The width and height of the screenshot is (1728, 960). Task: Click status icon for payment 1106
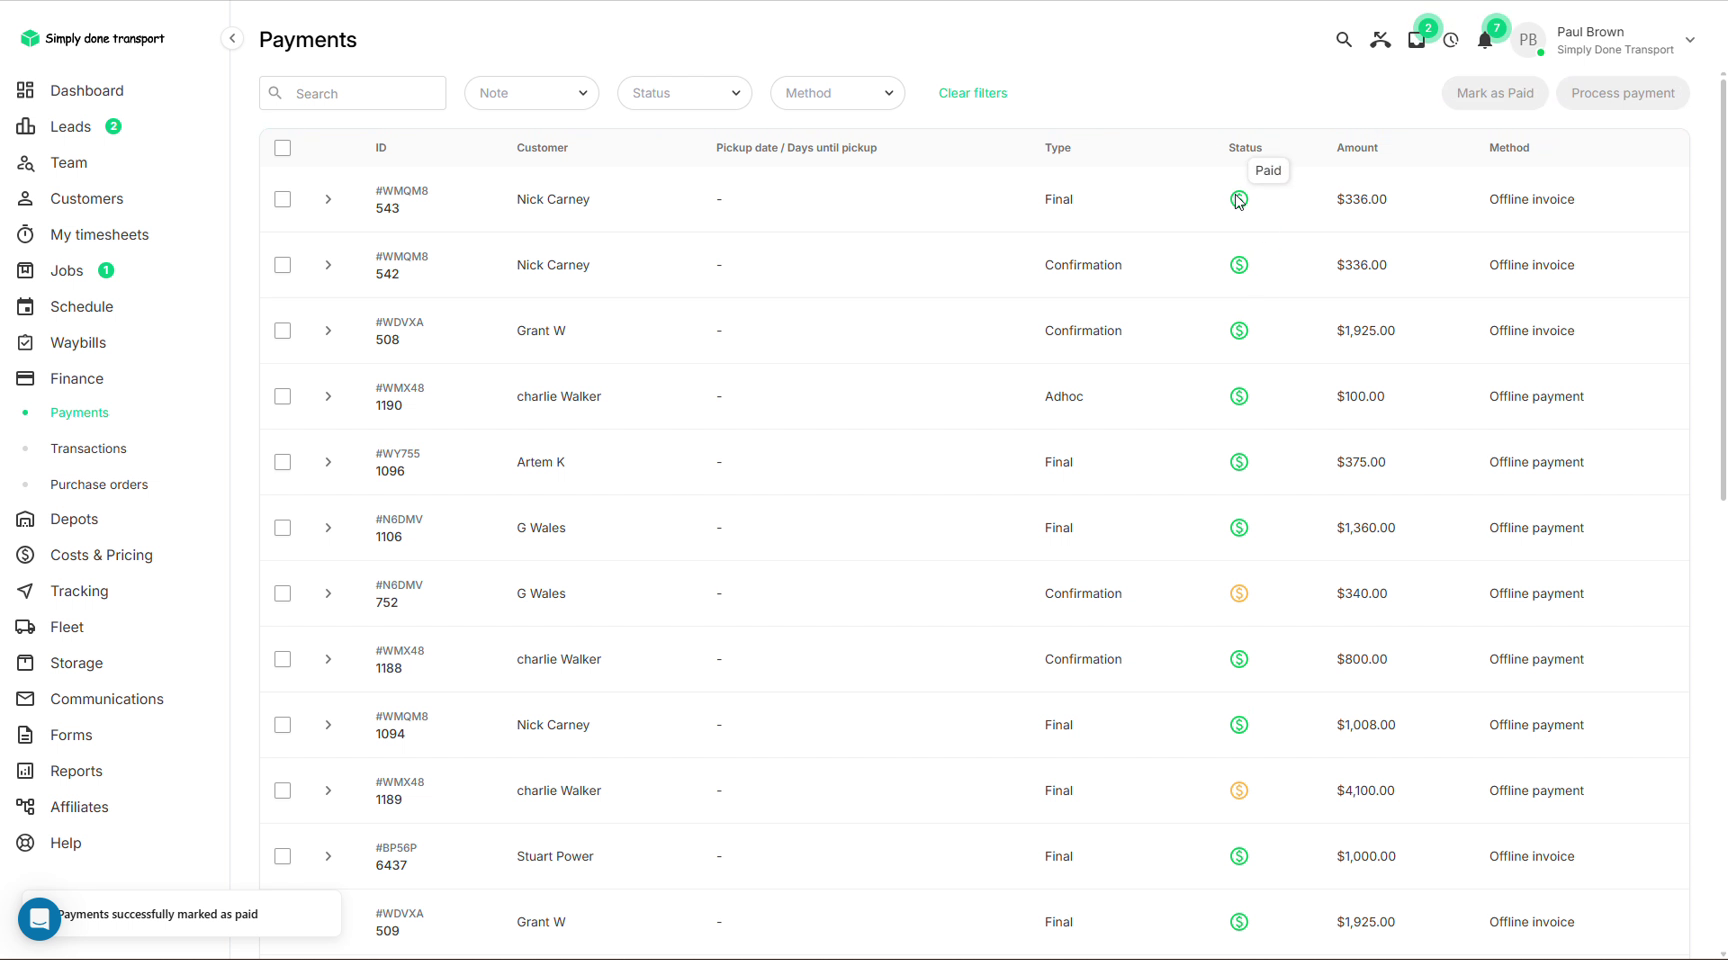pos(1239,527)
